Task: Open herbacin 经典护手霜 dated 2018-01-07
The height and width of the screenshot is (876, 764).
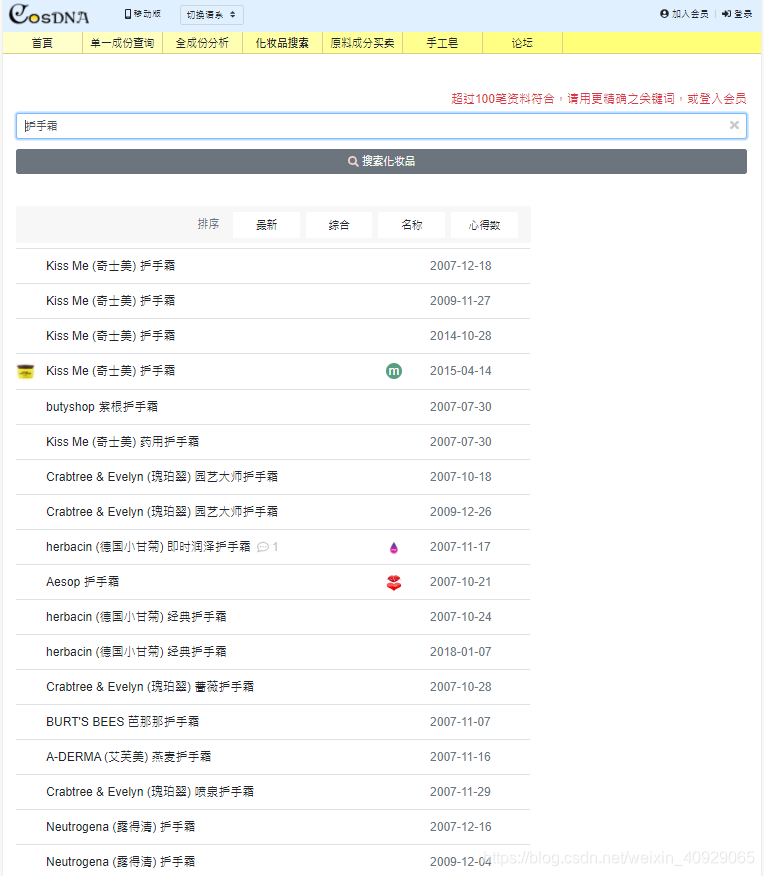Action: click(136, 652)
